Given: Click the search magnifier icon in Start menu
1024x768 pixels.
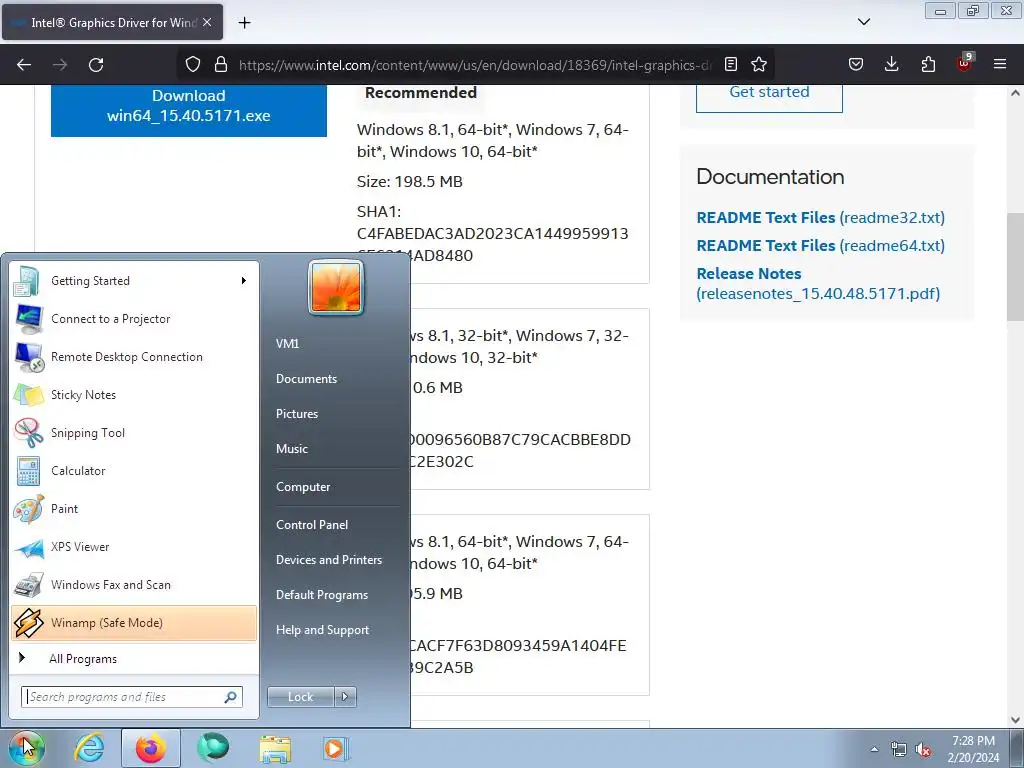Looking at the screenshot, I should [231, 697].
